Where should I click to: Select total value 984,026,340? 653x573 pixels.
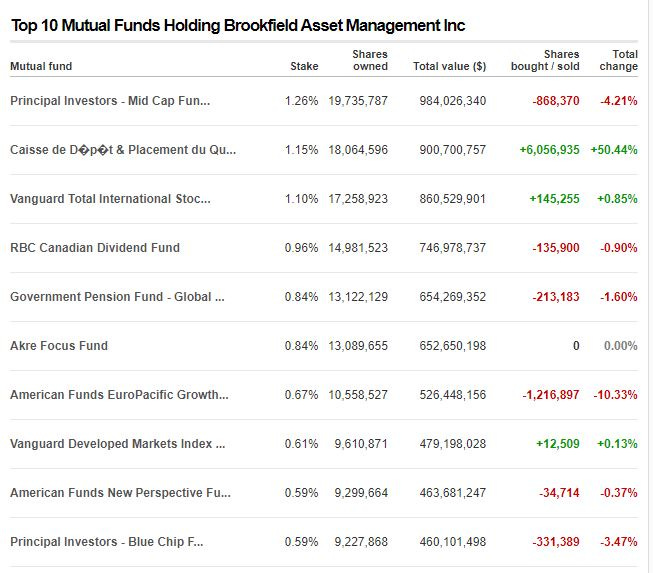point(453,101)
